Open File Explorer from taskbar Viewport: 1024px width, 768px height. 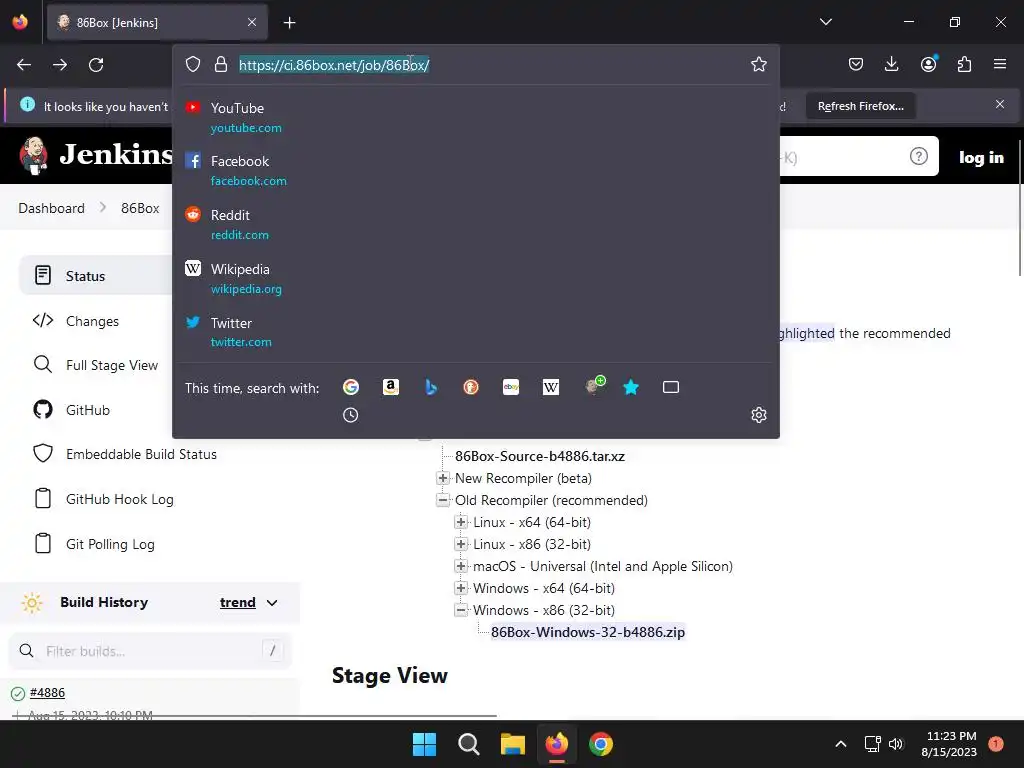[513, 744]
